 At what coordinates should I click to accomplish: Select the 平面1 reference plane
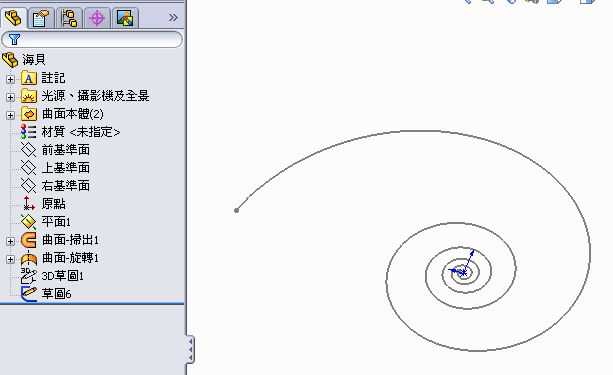56,222
